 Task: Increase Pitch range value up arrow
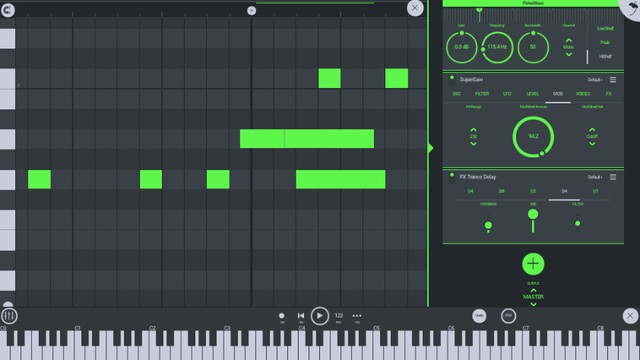click(473, 129)
